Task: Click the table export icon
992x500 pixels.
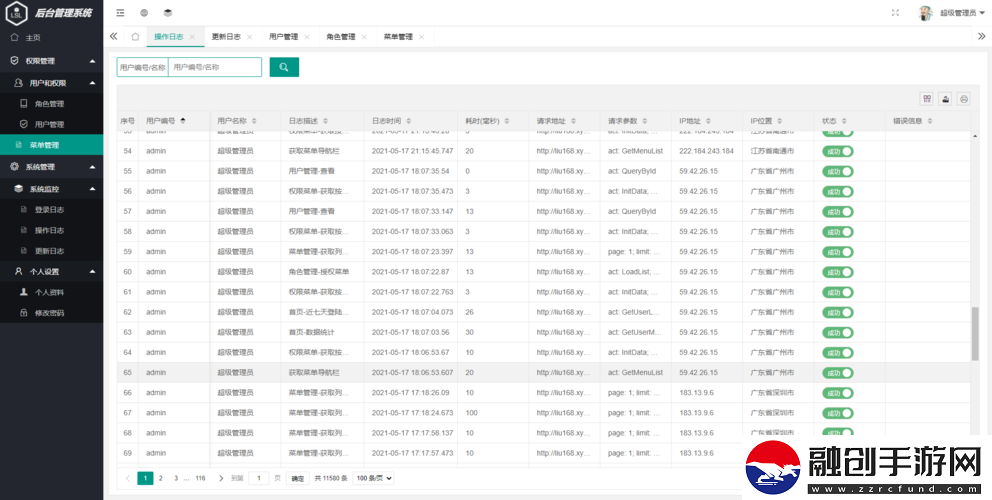Action: [x=945, y=99]
